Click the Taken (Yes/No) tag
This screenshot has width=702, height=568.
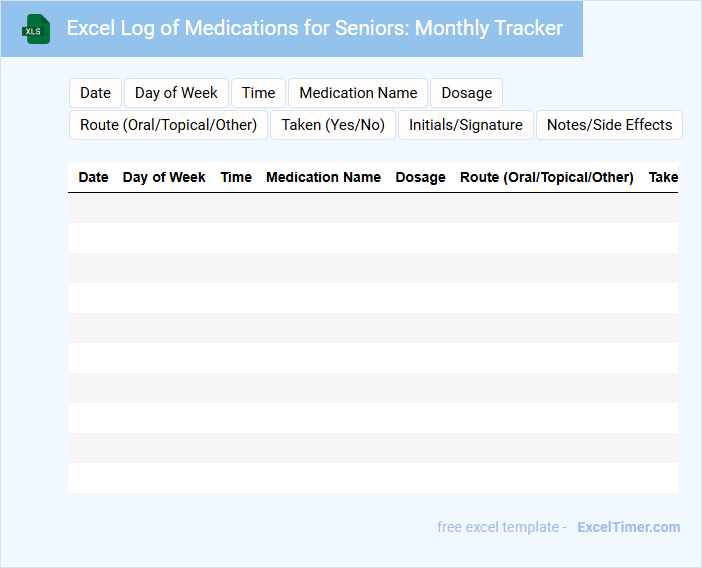(x=333, y=125)
